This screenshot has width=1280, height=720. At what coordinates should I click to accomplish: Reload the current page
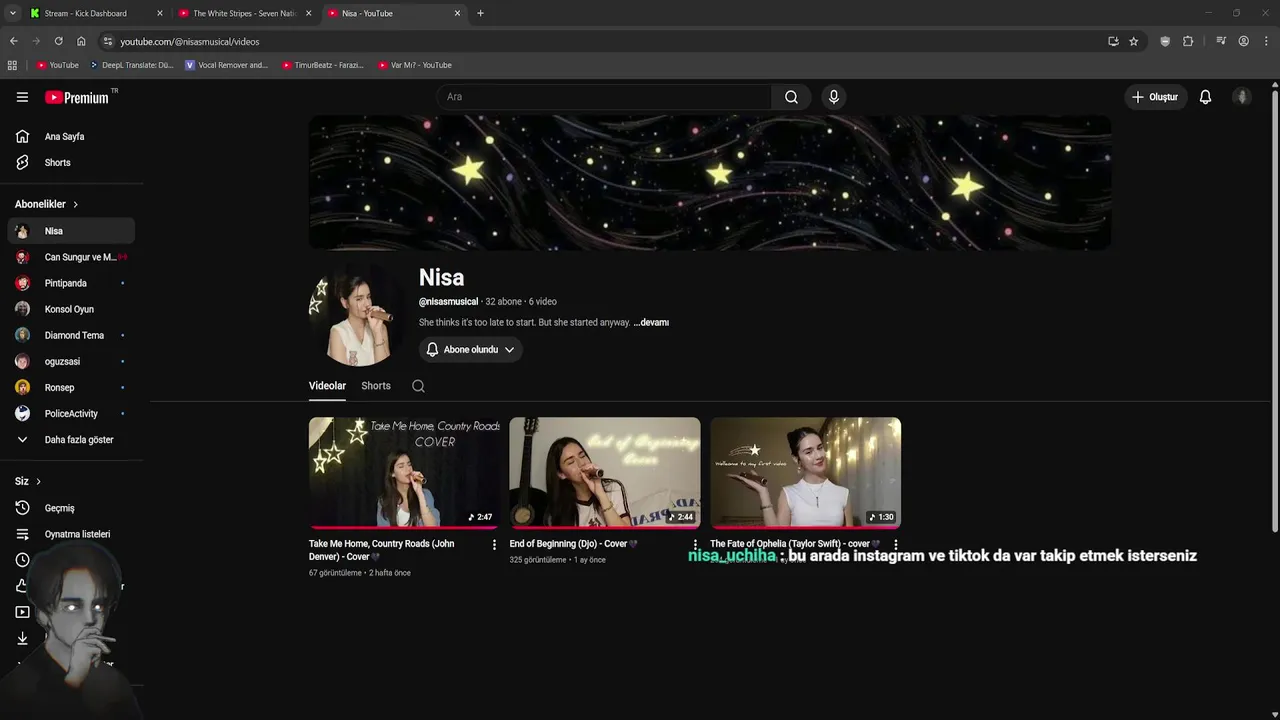(58, 41)
